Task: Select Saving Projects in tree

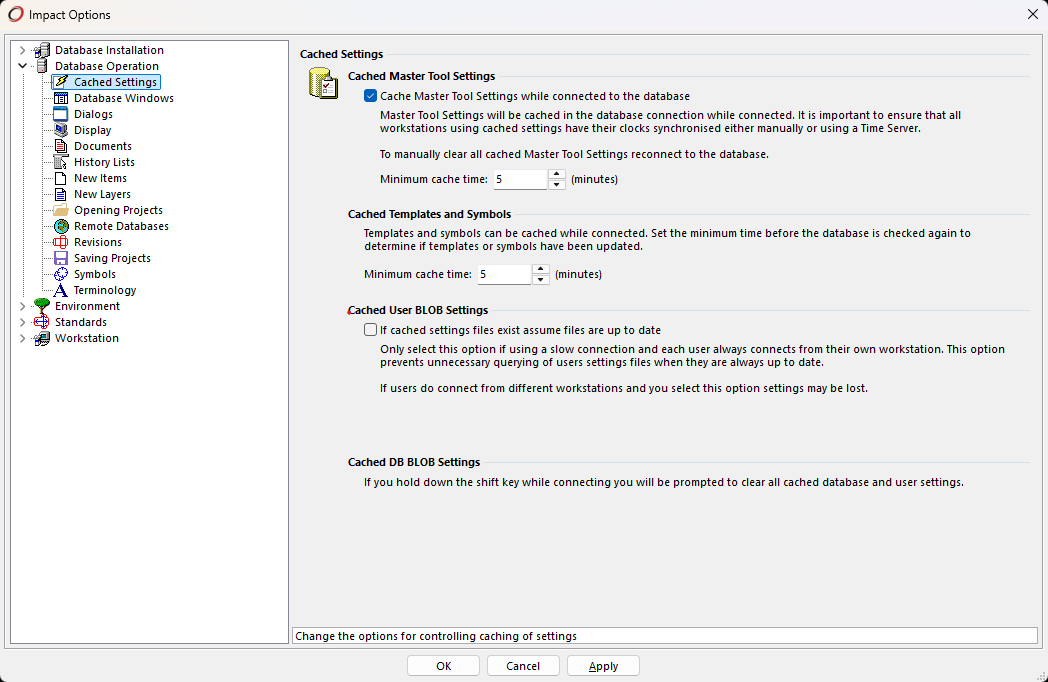Action: [x=112, y=259]
